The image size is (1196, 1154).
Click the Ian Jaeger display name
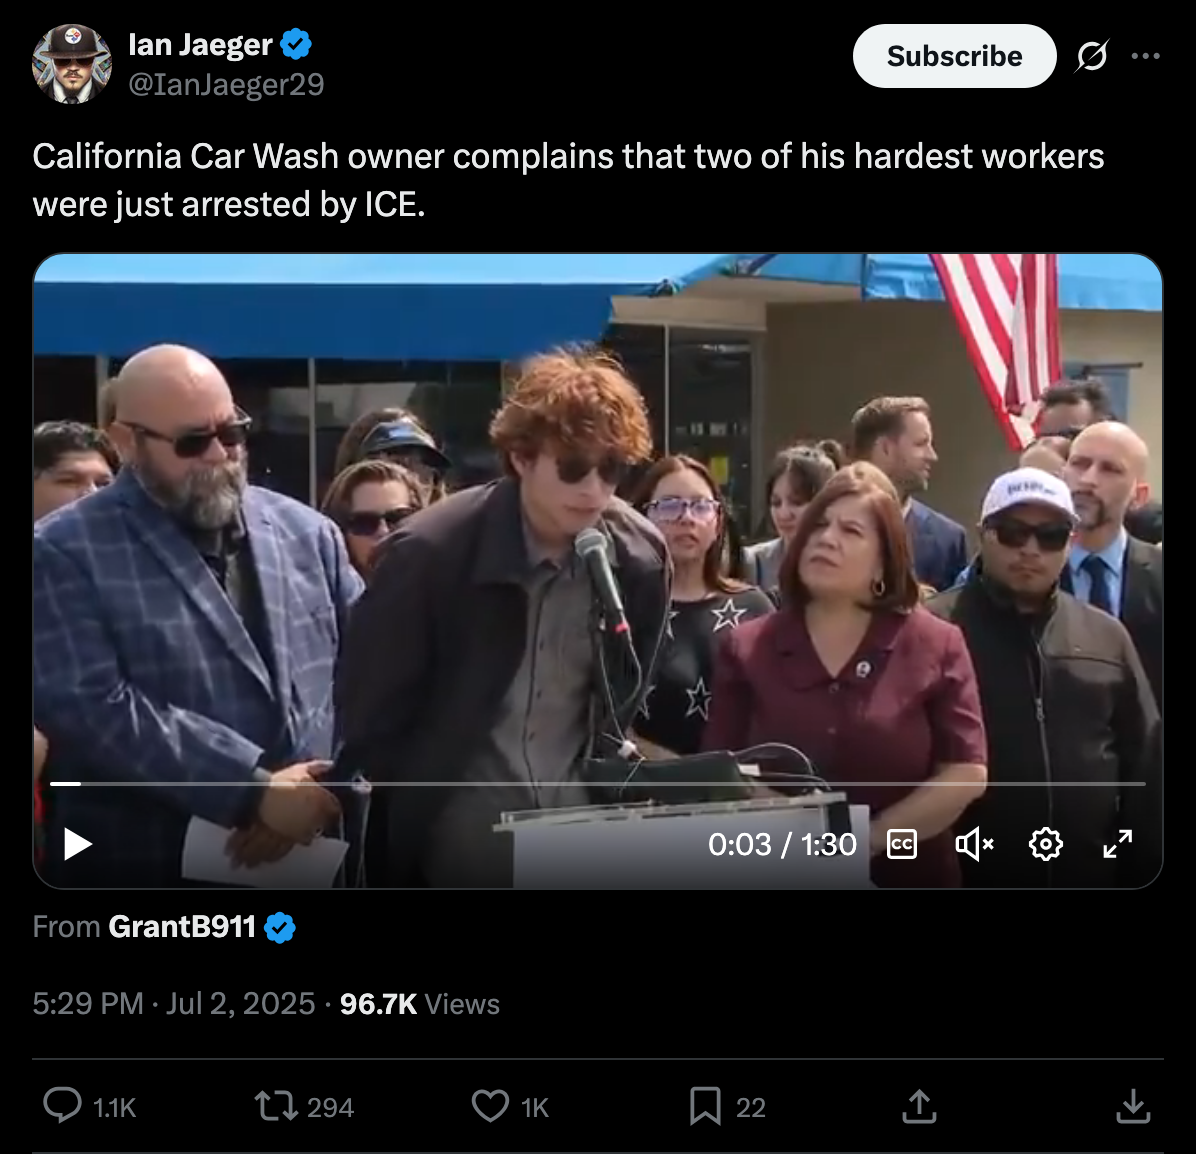click(x=200, y=45)
